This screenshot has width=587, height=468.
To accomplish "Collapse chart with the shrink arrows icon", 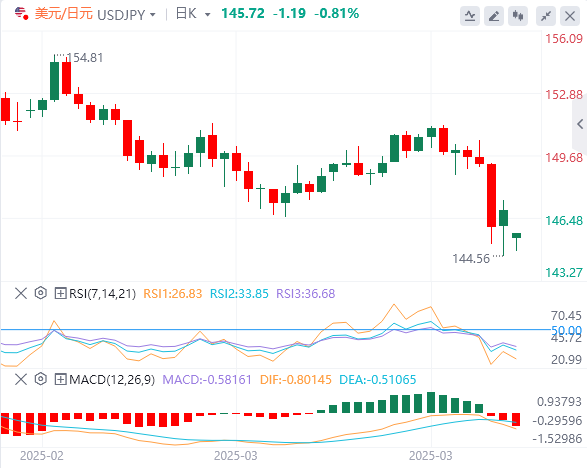I will tap(546, 16).
